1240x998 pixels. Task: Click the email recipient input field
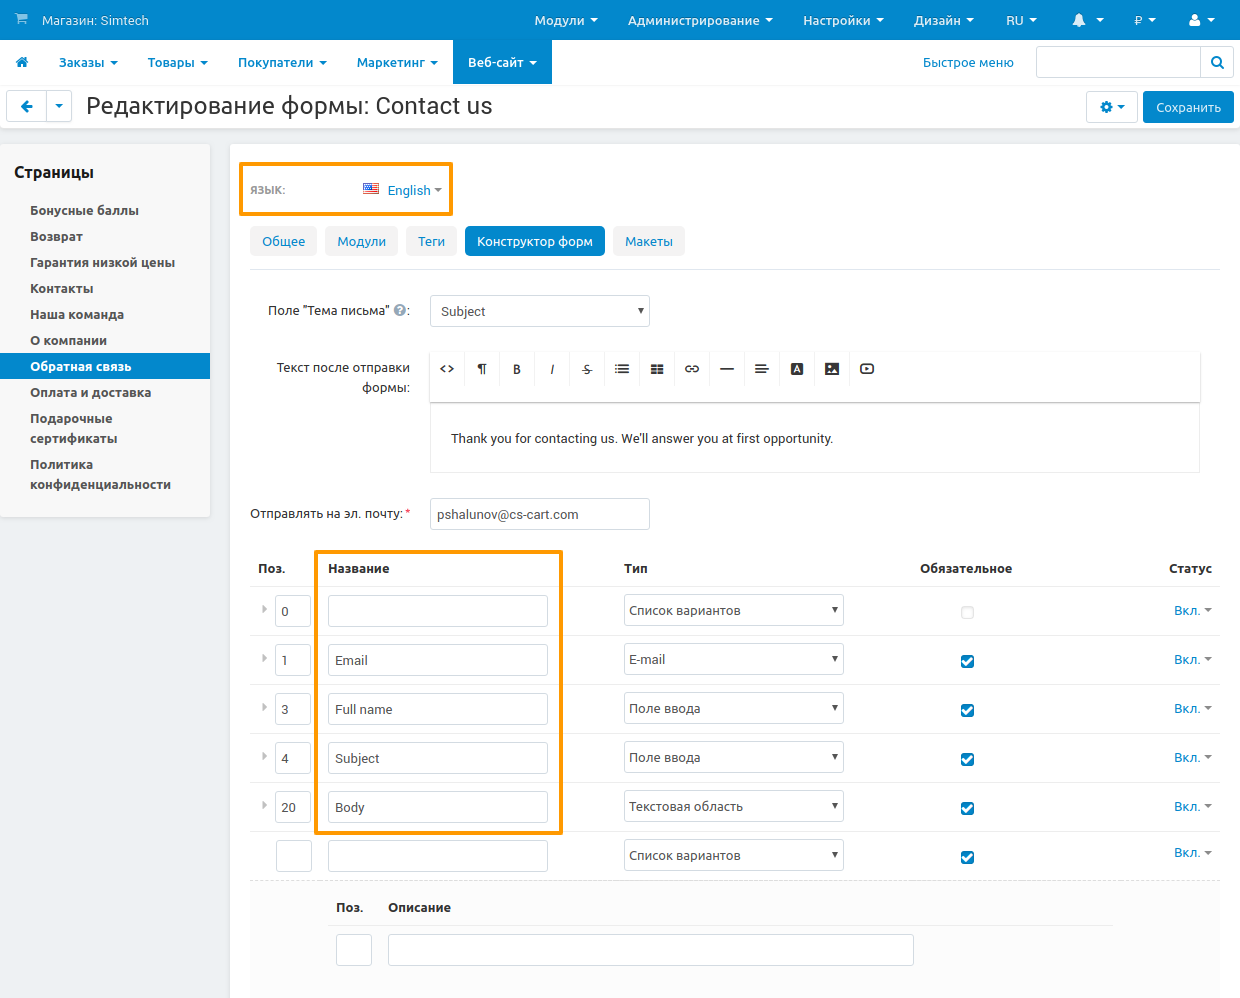pos(540,514)
